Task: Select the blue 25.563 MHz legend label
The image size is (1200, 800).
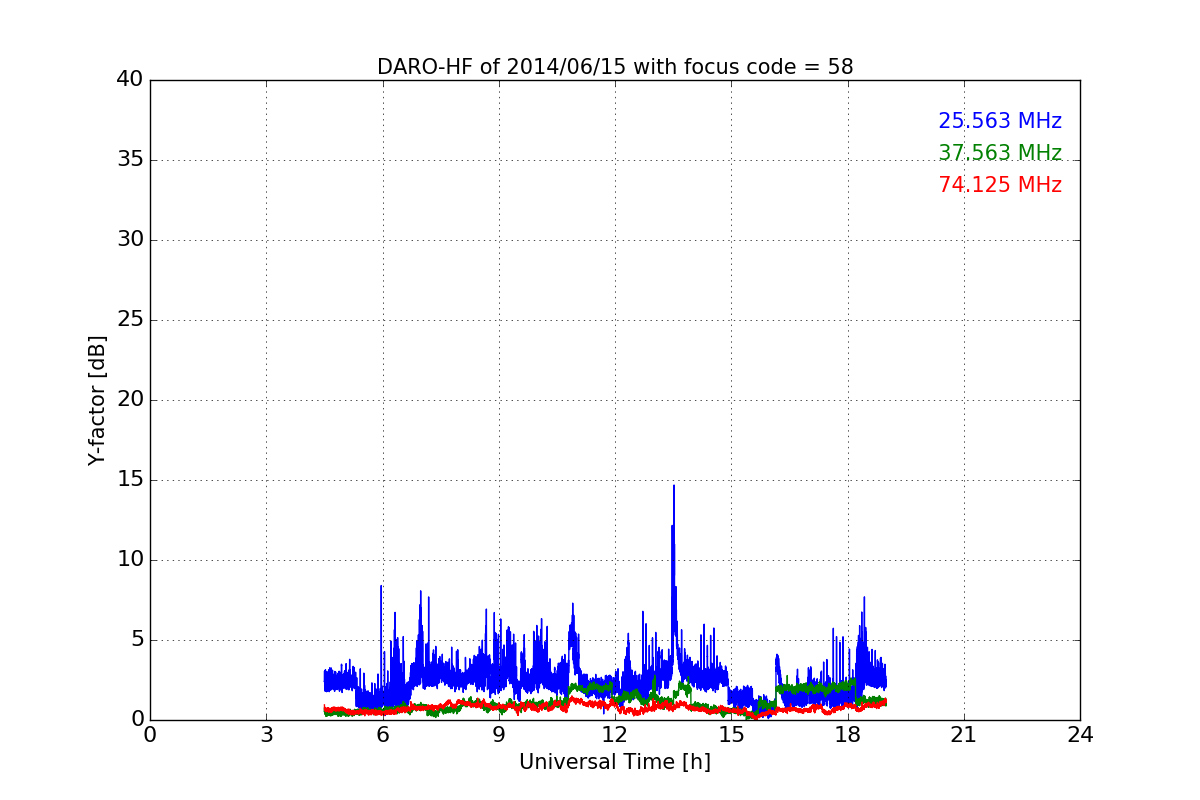Action: tap(1000, 121)
